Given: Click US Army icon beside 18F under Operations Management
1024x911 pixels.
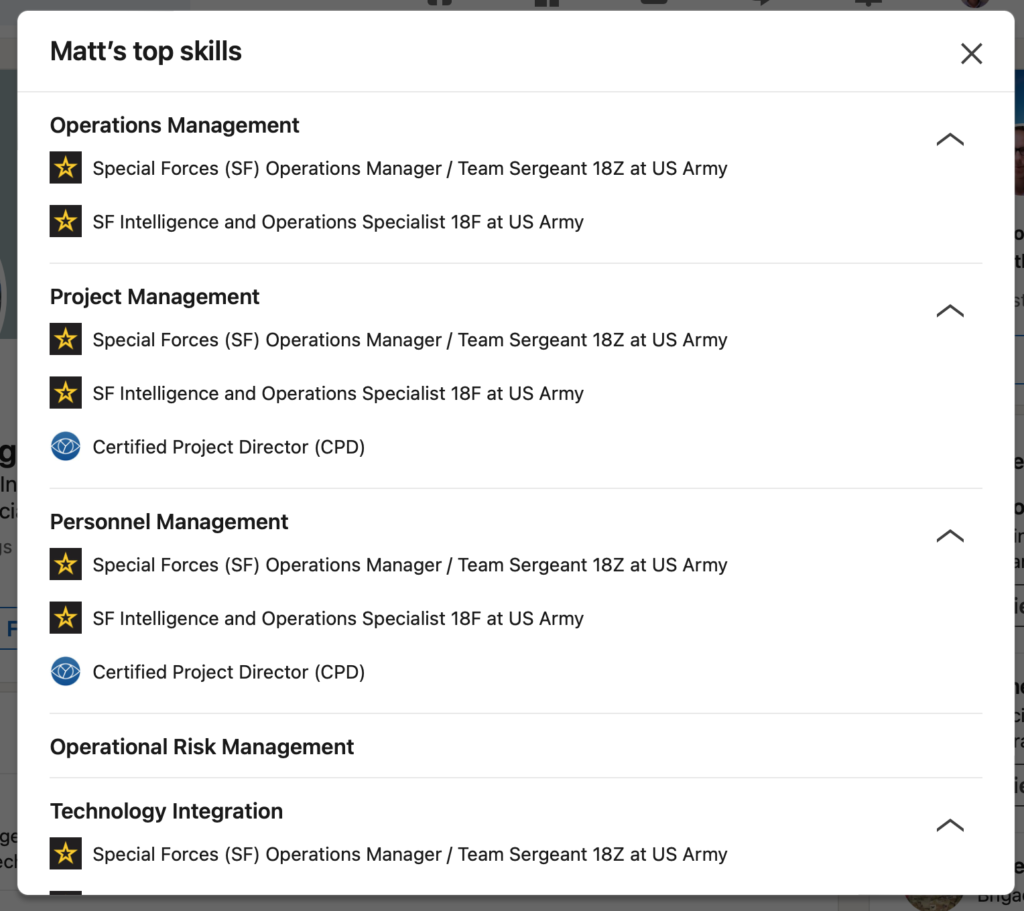Looking at the screenshot, I should pyautogui.click(x=66, y=221).
